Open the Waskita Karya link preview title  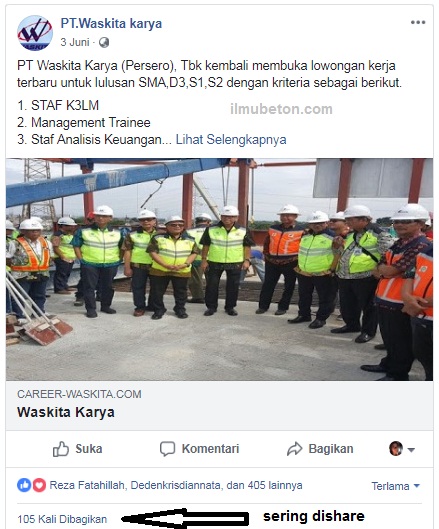pyautogui.click(x=66, y=412)
